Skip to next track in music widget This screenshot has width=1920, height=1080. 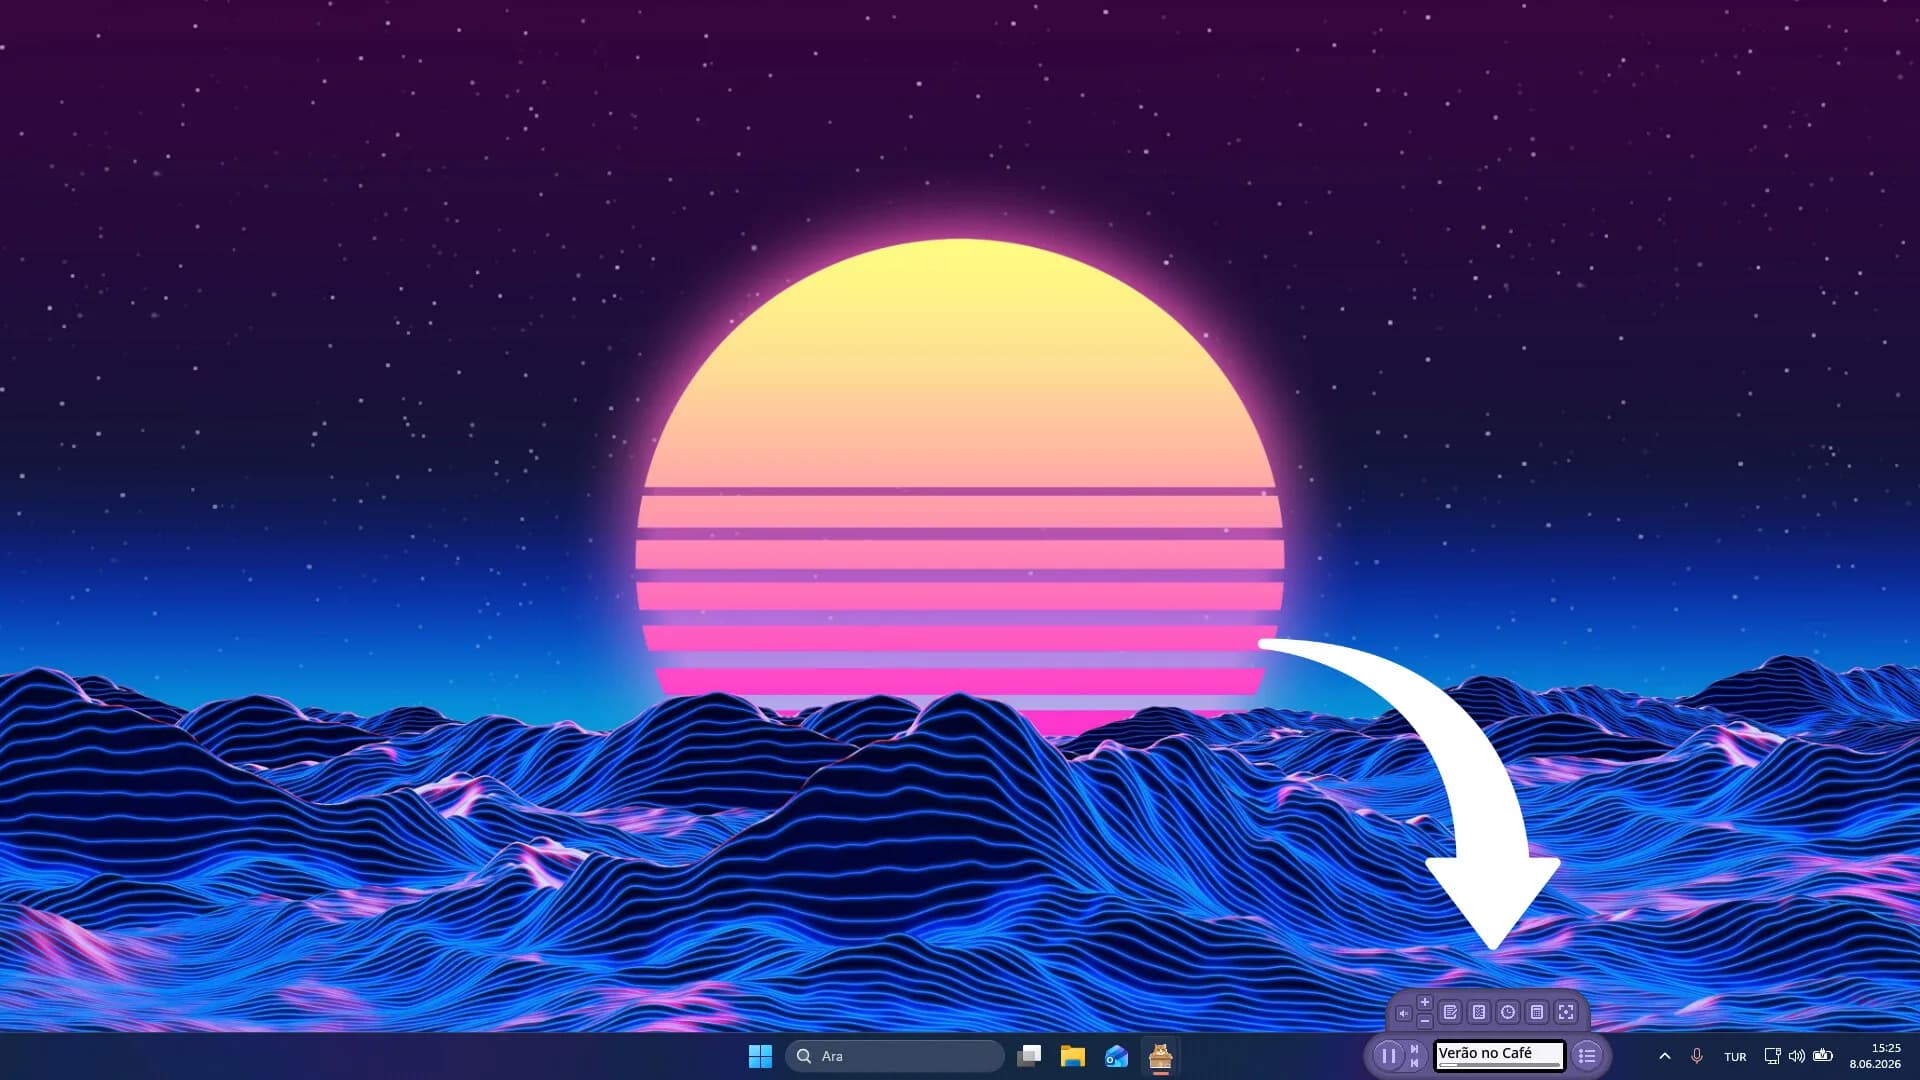tap(1414, 1049)
